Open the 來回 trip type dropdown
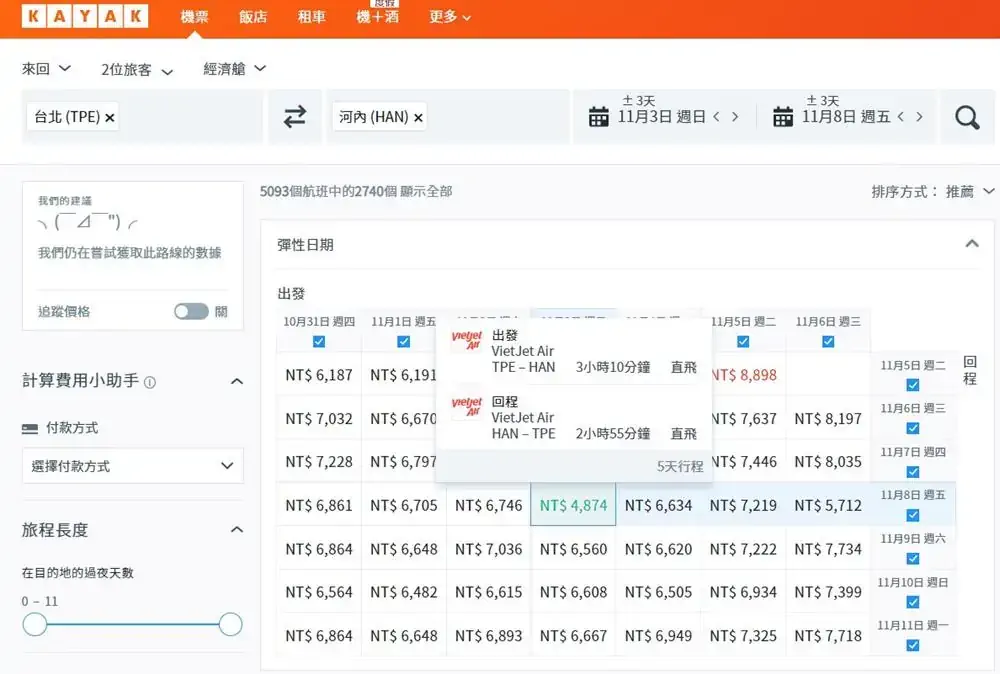The image size is (1000, 674). click(x=47, y=69)
